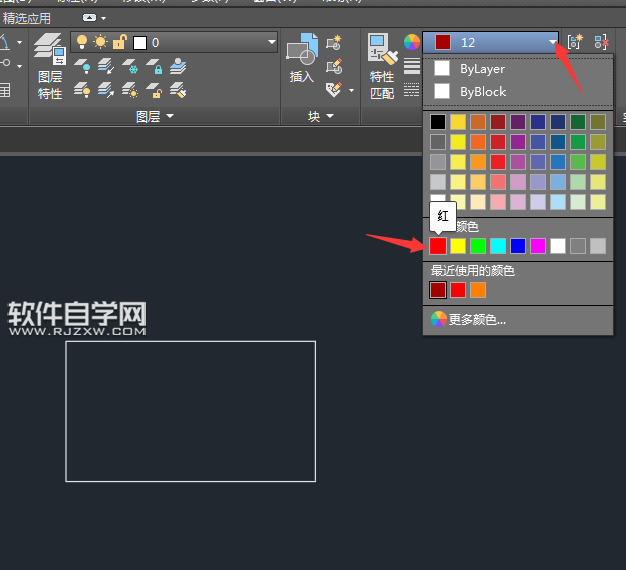Toggle layer 0 on/off lightbulb
The width and height of the screenshot is (626, 570).
[x=82, y=42]
